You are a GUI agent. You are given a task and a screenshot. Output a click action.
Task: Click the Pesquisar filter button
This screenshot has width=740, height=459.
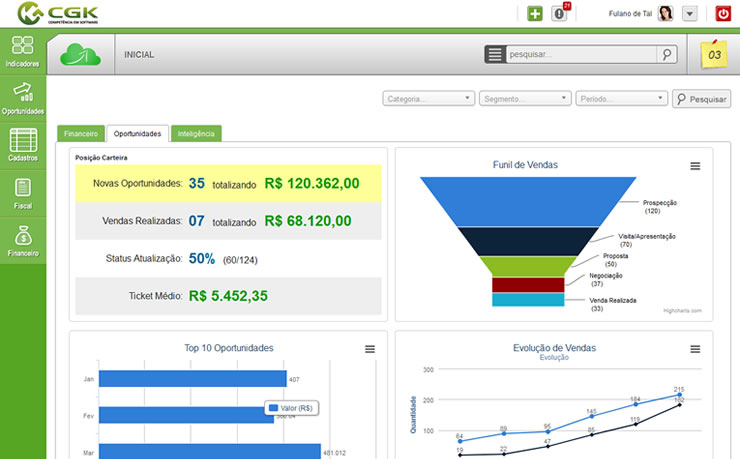point(702,99)
